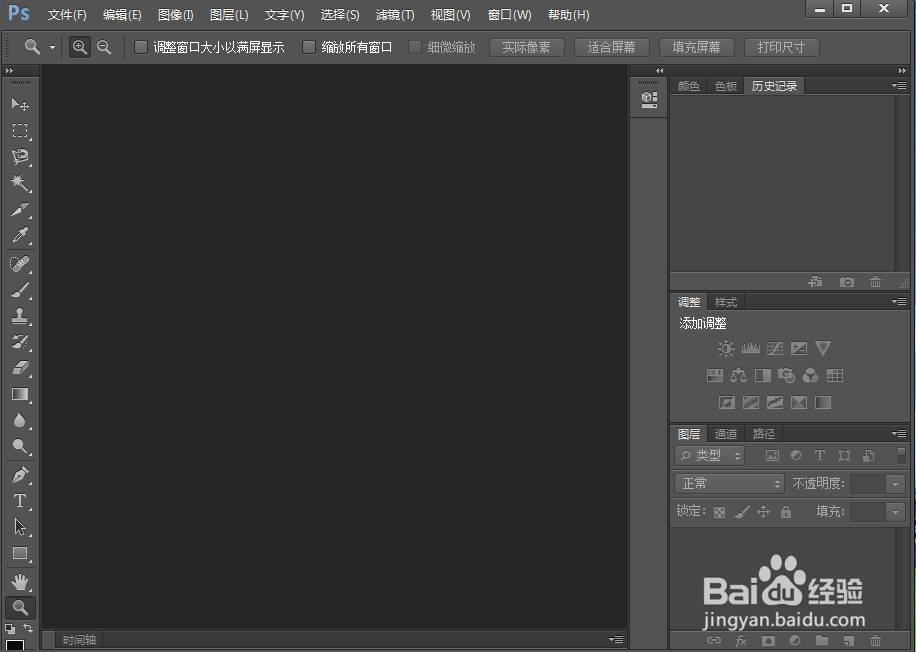Open the 不透明度 opacity dropdown arrow
Image resolution: width=916 pixels, height=652 pixels.
click(895, 484)
